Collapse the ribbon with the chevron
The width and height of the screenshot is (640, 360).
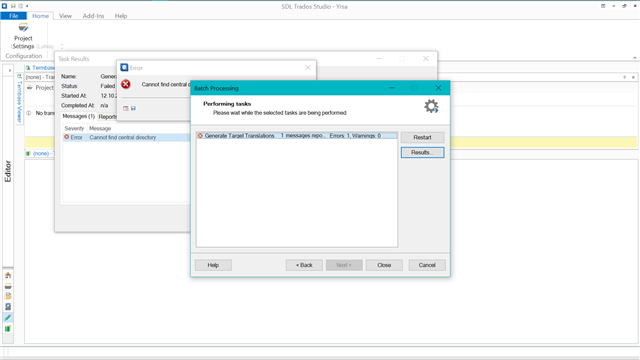click(635, 58)
